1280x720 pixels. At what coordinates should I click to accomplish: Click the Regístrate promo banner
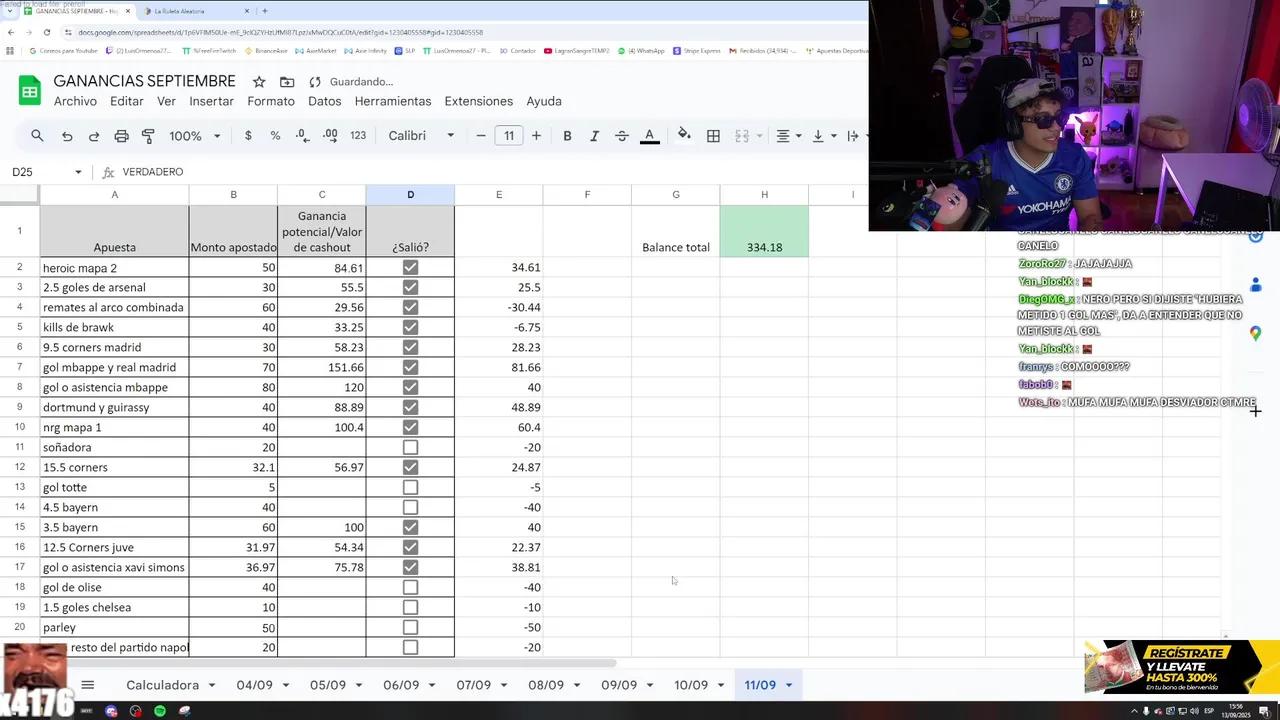[x=1182, y=667]
